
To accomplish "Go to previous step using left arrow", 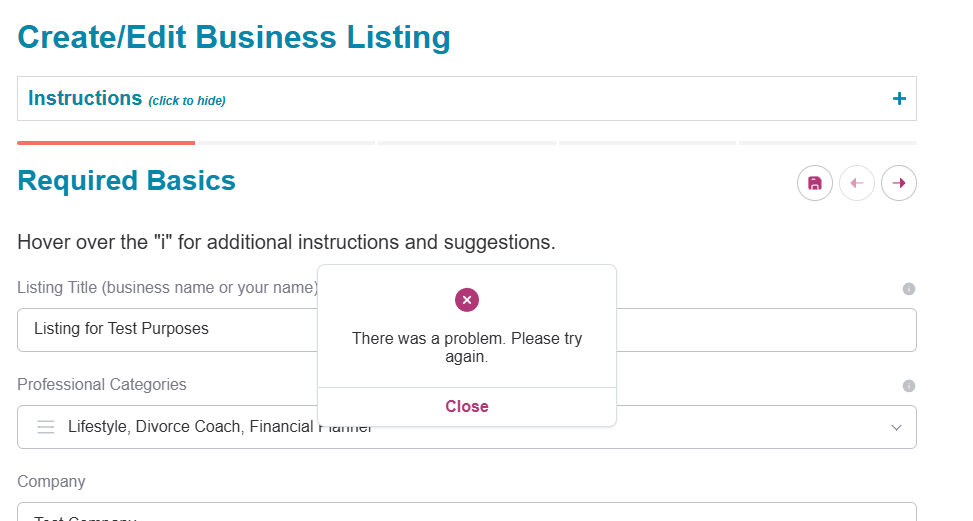I will (856, 183).
